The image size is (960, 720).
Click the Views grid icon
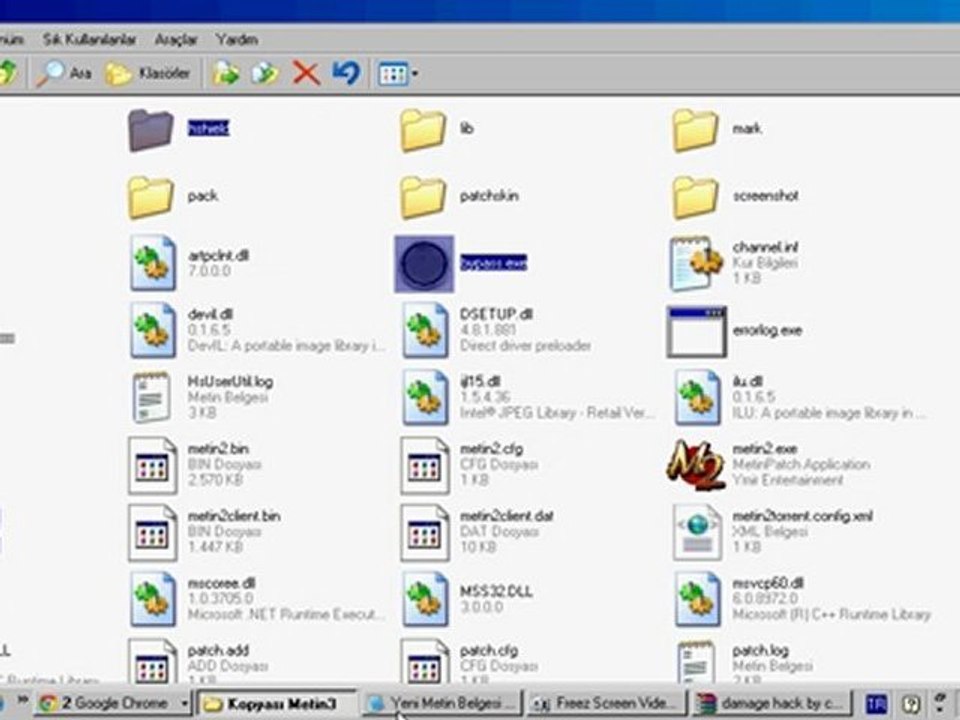[x=392, y=74]
